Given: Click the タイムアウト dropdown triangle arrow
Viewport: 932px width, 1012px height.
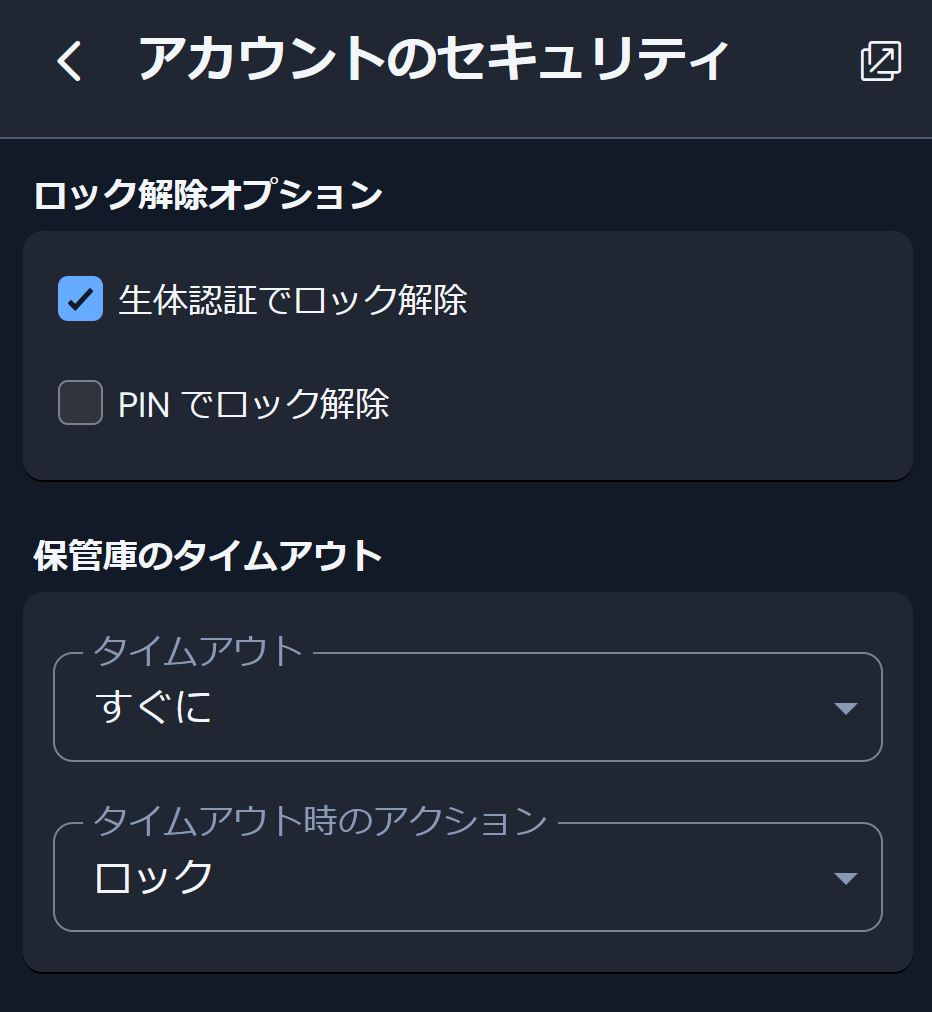Looking at the screenshot, I should (846, 708).
